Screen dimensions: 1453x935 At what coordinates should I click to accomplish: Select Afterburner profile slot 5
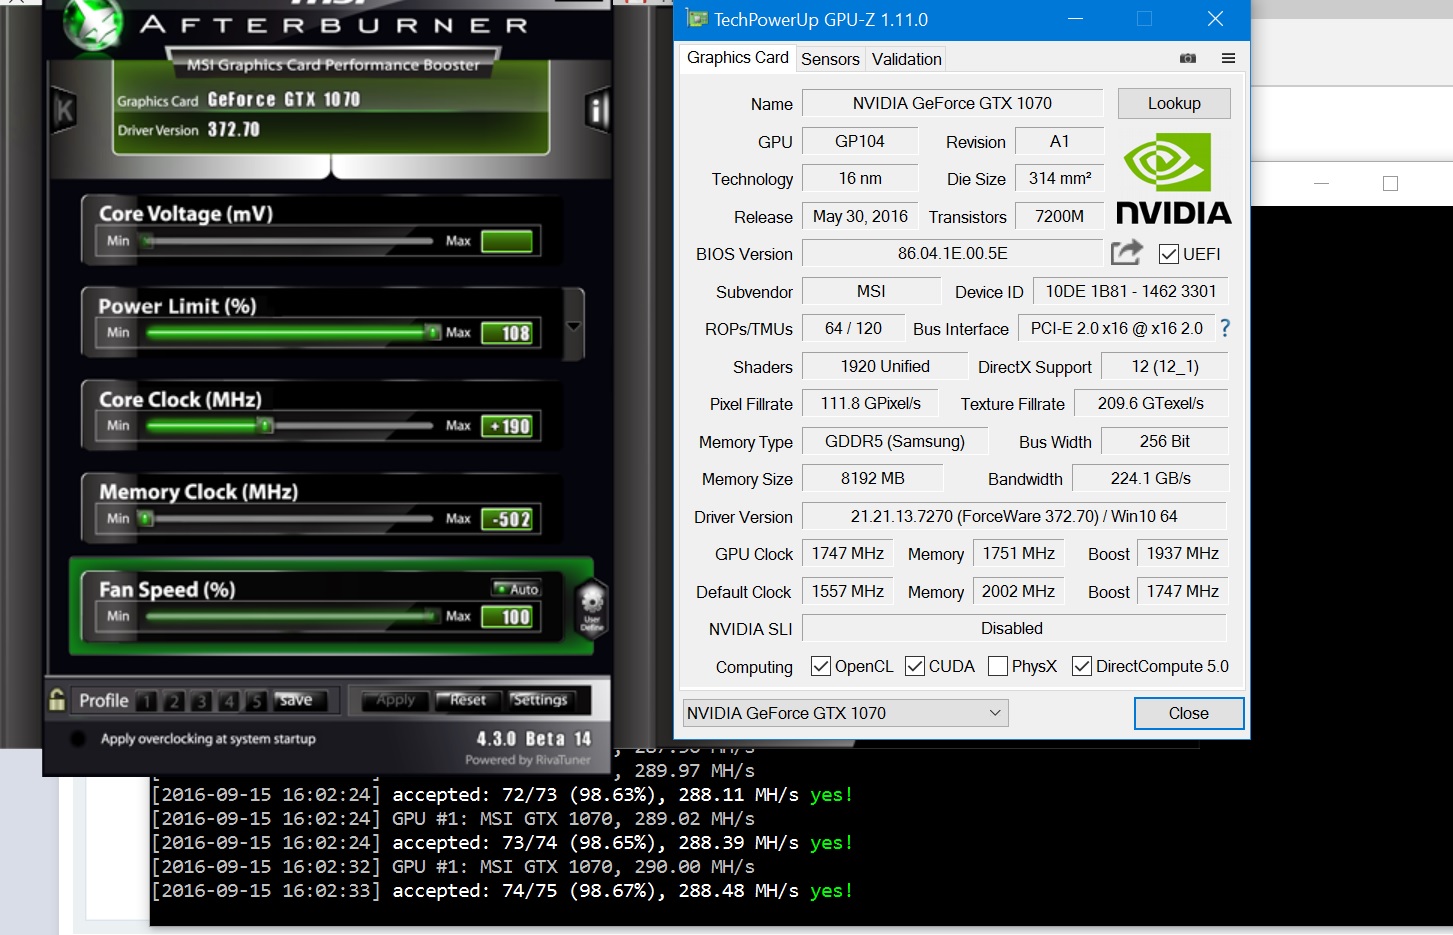256,701
